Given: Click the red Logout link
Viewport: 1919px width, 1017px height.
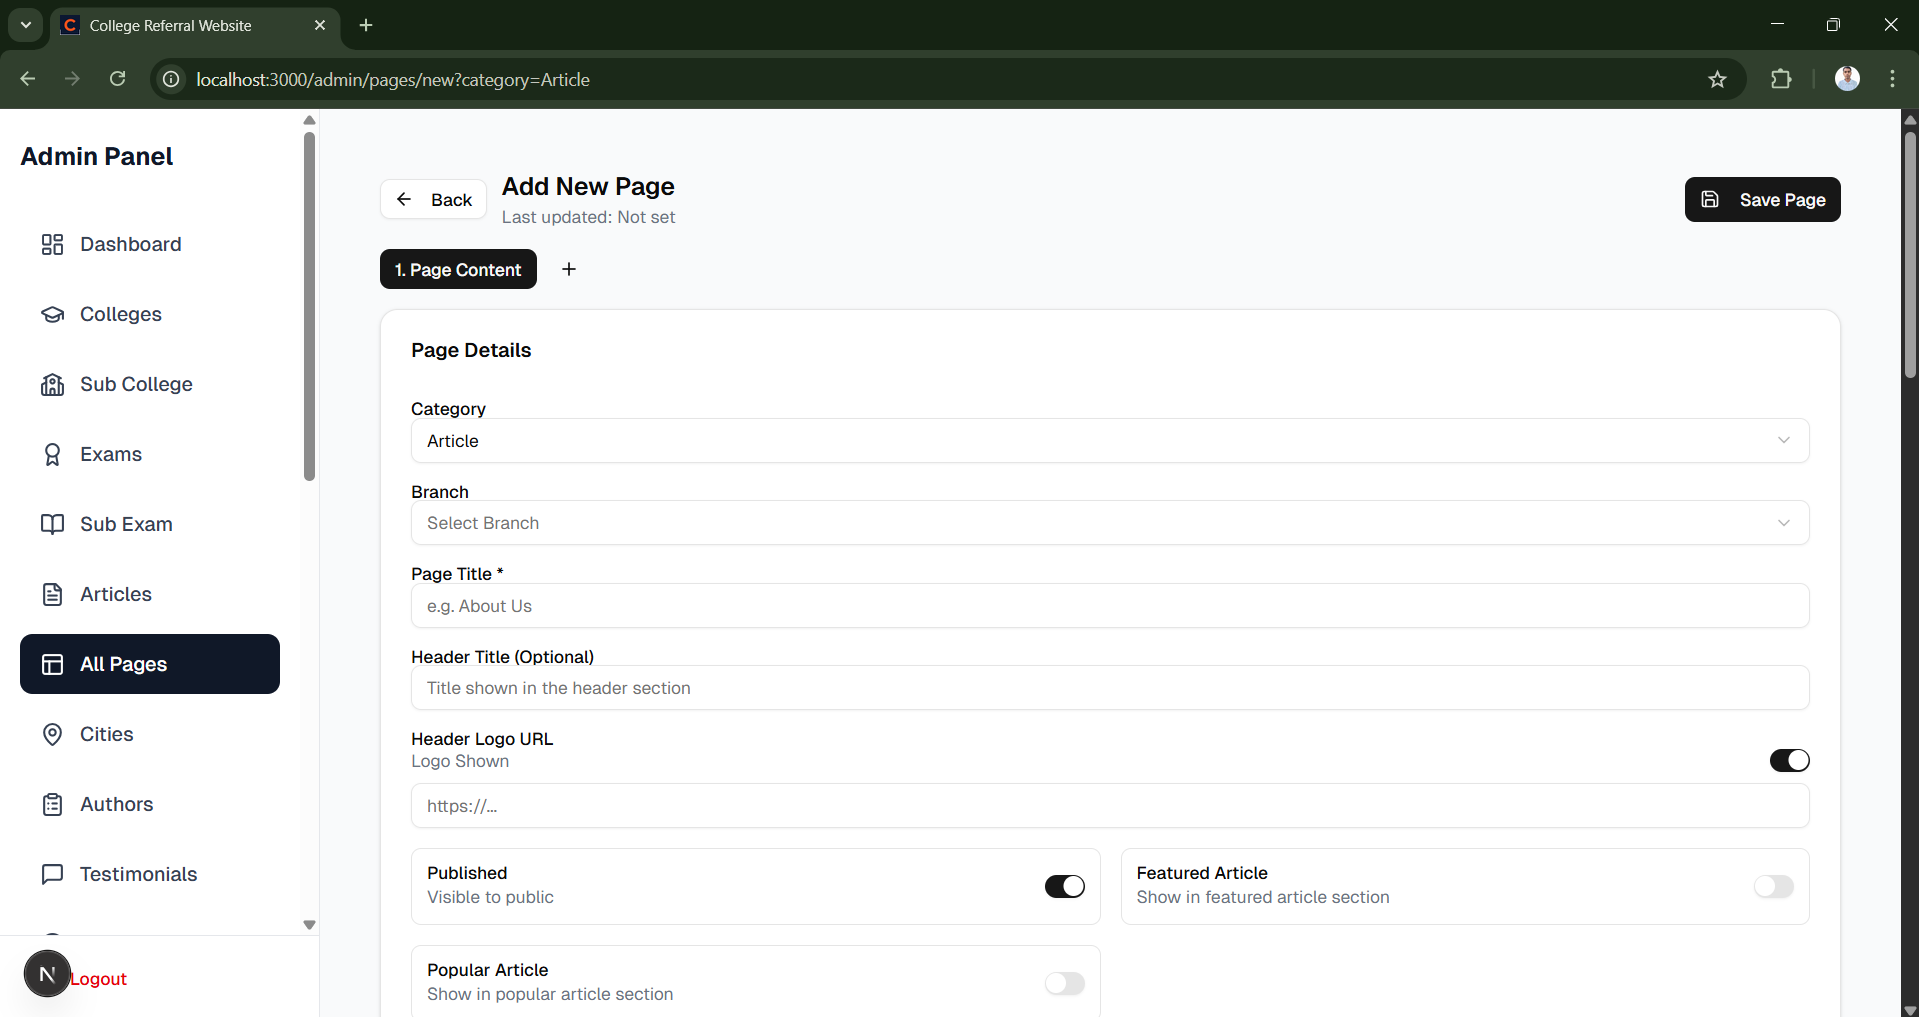Looking at the screenshot, I should click(99, 979).
